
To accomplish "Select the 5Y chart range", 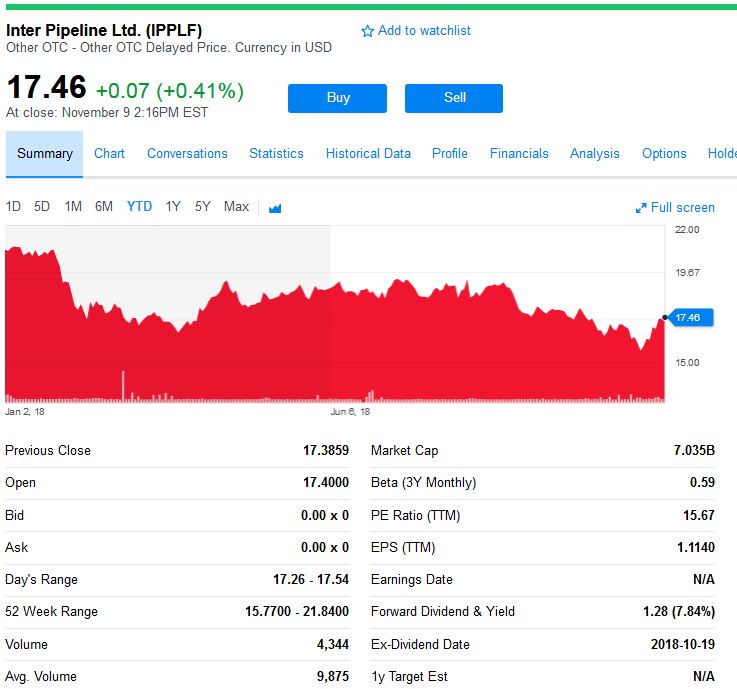I will pos(203,207).
